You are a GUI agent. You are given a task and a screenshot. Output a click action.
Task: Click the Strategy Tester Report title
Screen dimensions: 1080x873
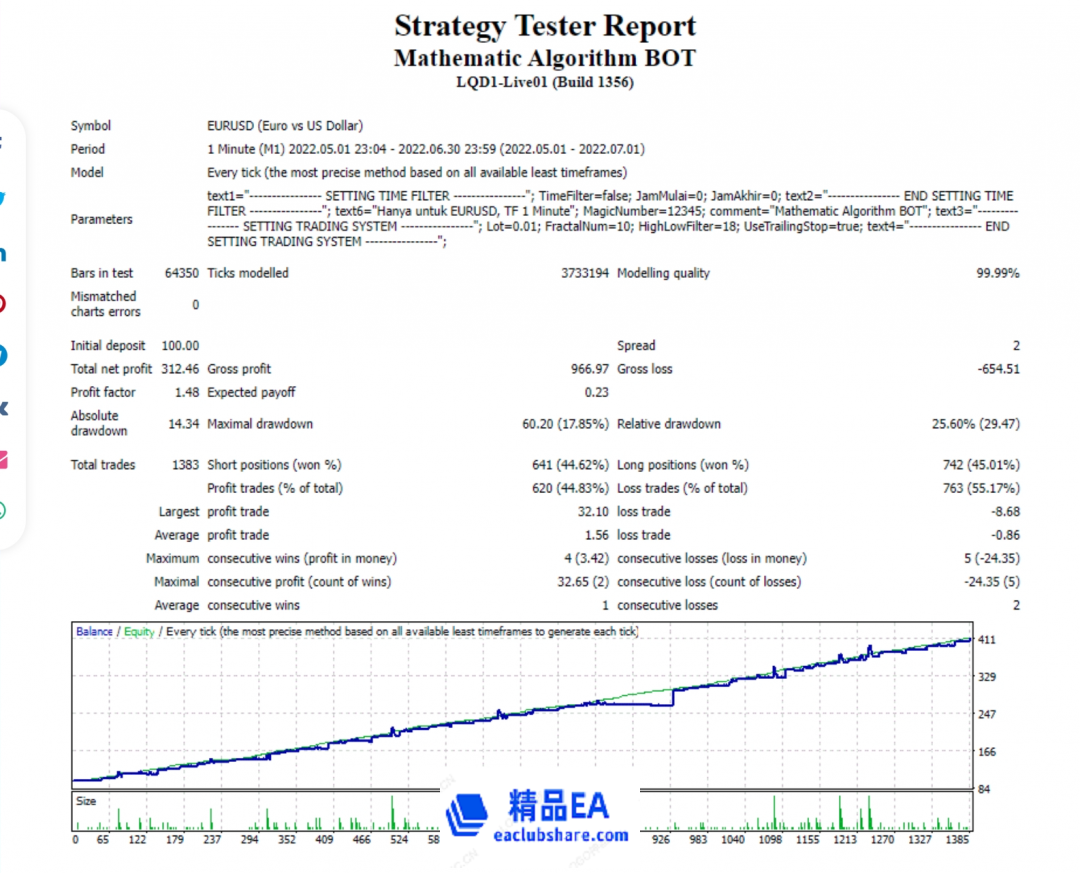click(x=544, y=26)
